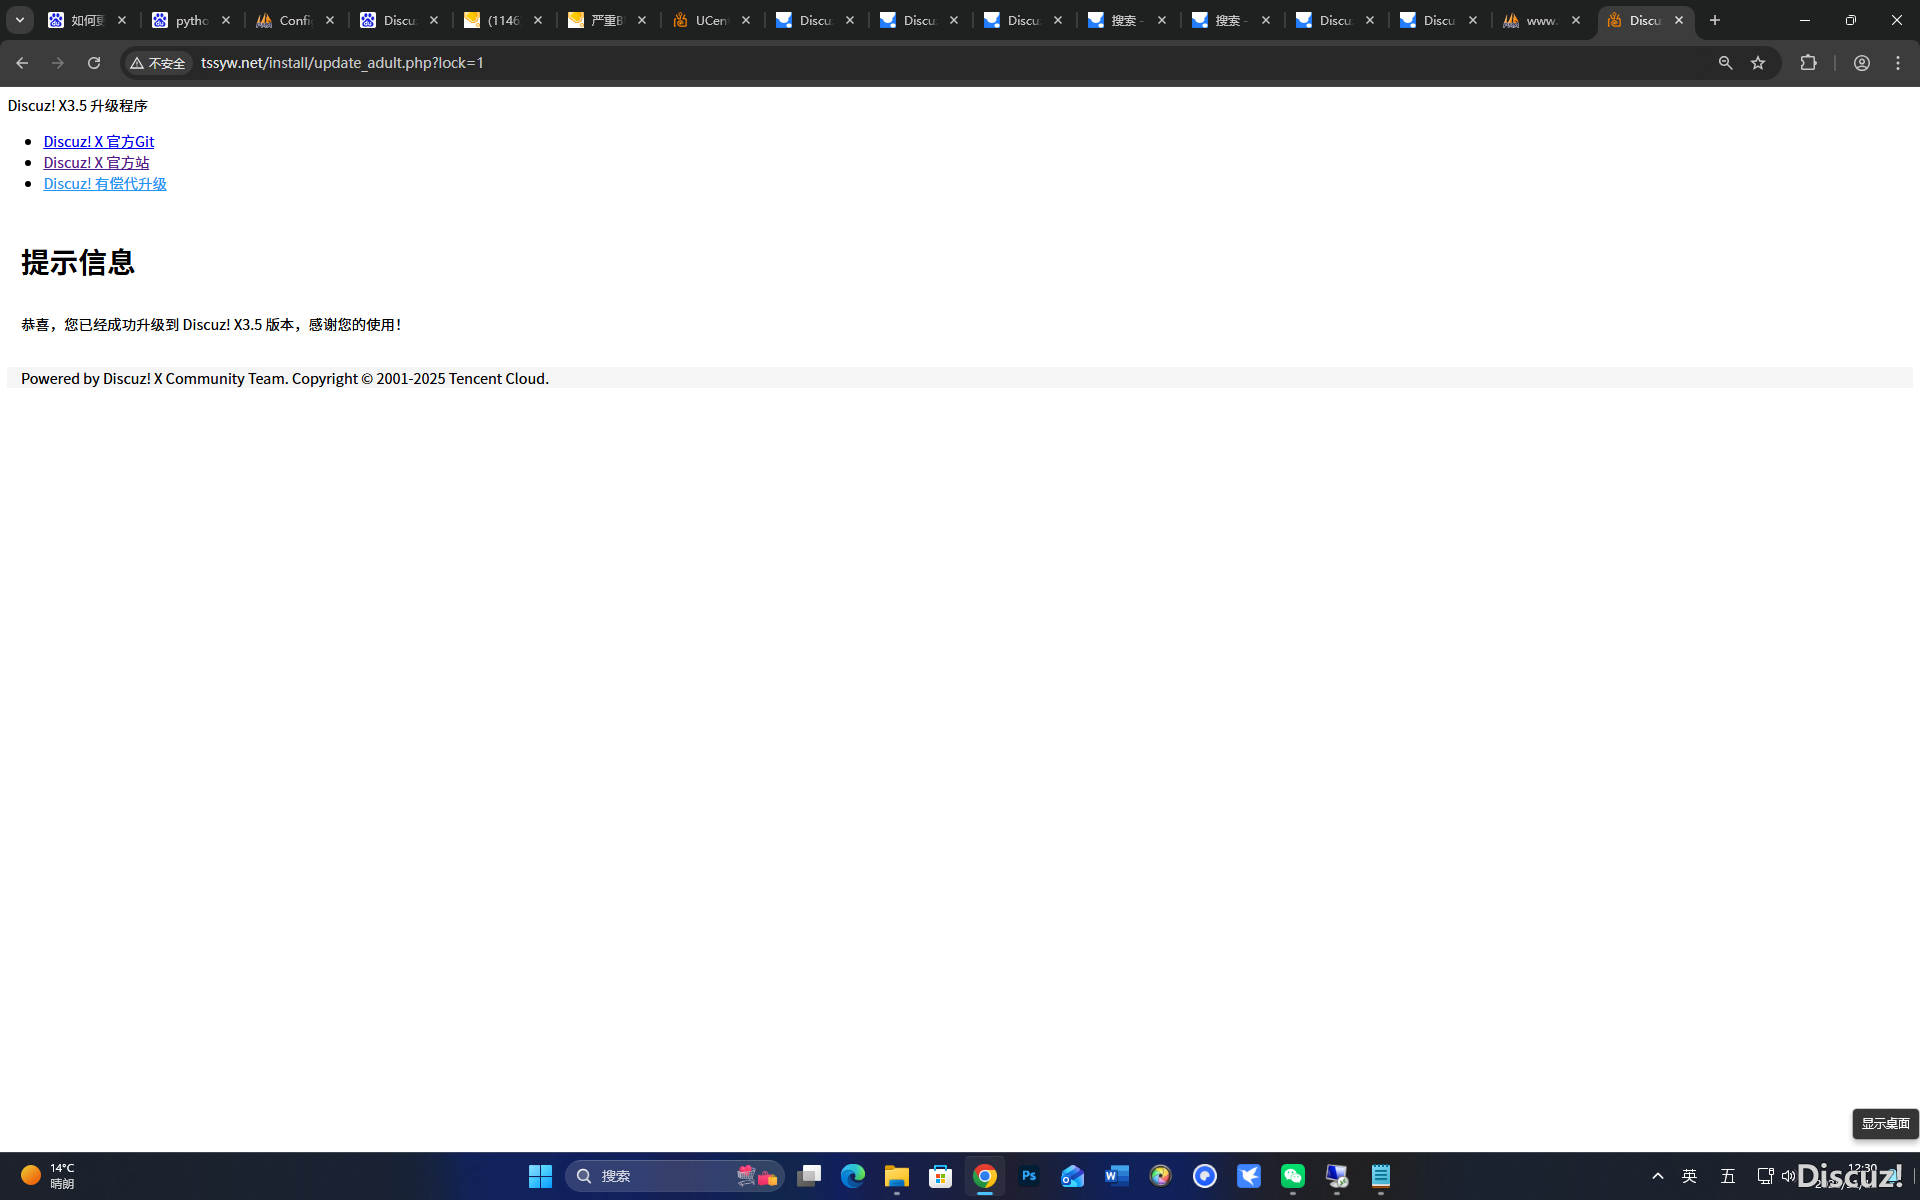Open the Chrome three-dot menu

1898,63
